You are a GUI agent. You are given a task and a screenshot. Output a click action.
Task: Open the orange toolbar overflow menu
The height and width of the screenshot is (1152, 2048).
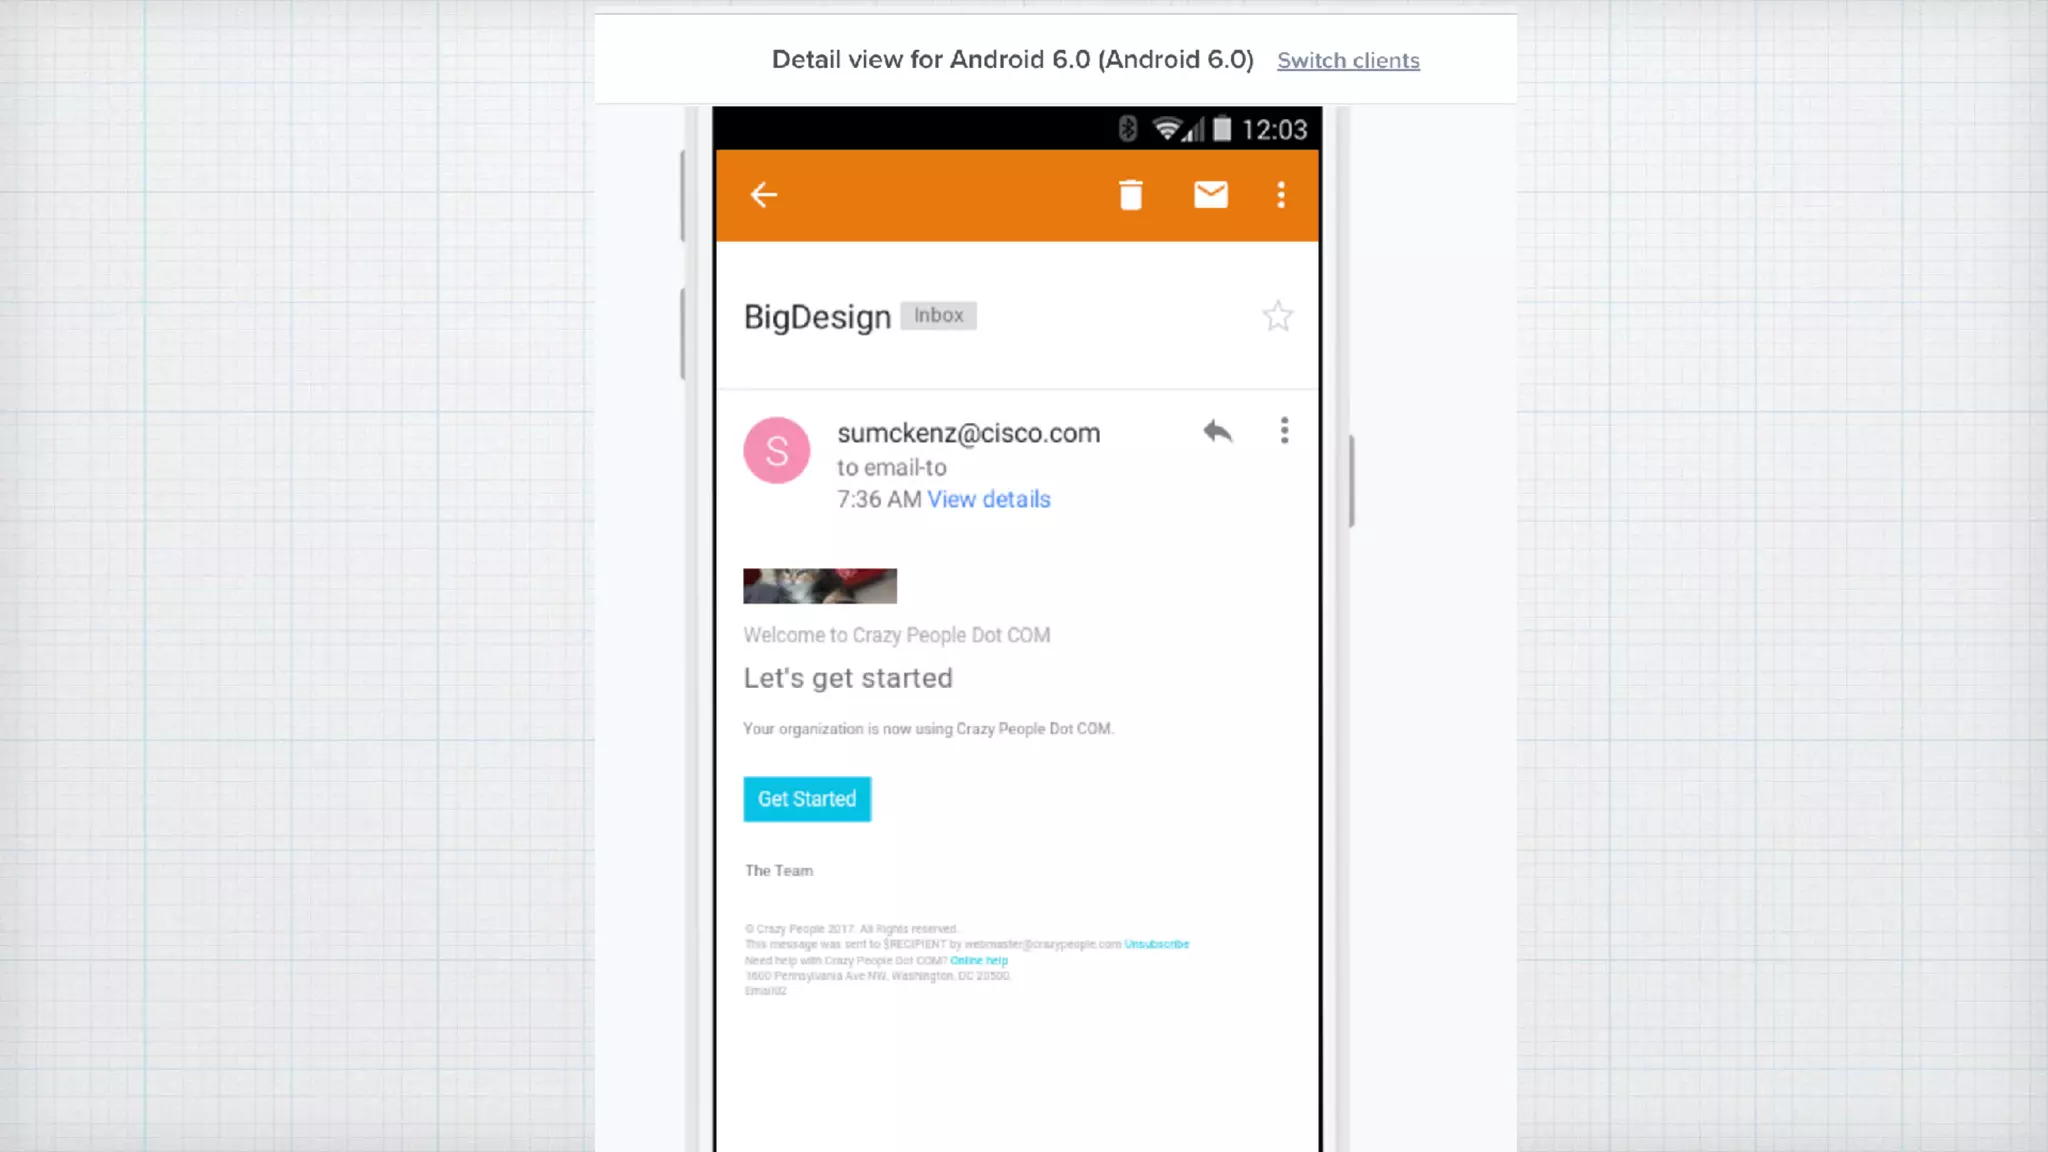coord(1281,195)
